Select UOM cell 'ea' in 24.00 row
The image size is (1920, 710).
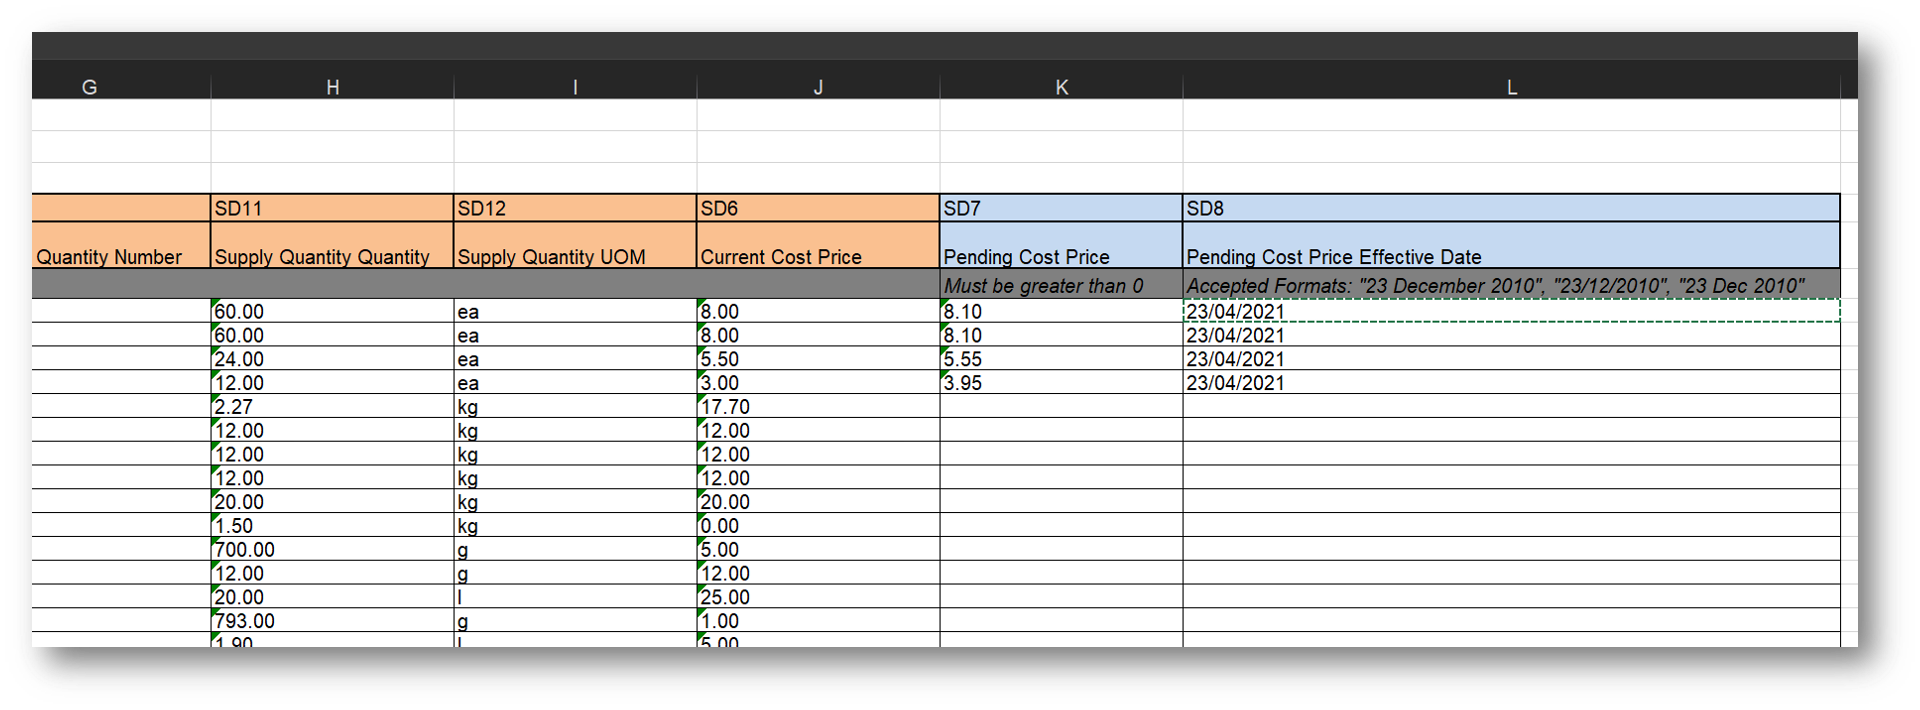click(575, 359)
